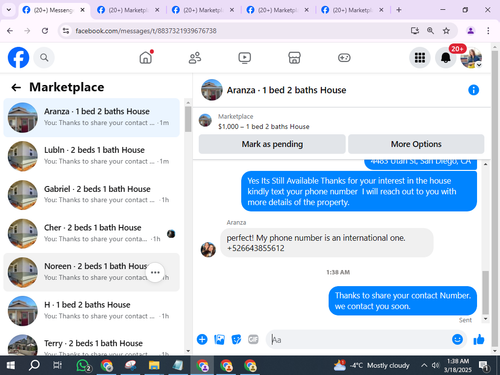Click the address bar URL

point(146,31)
